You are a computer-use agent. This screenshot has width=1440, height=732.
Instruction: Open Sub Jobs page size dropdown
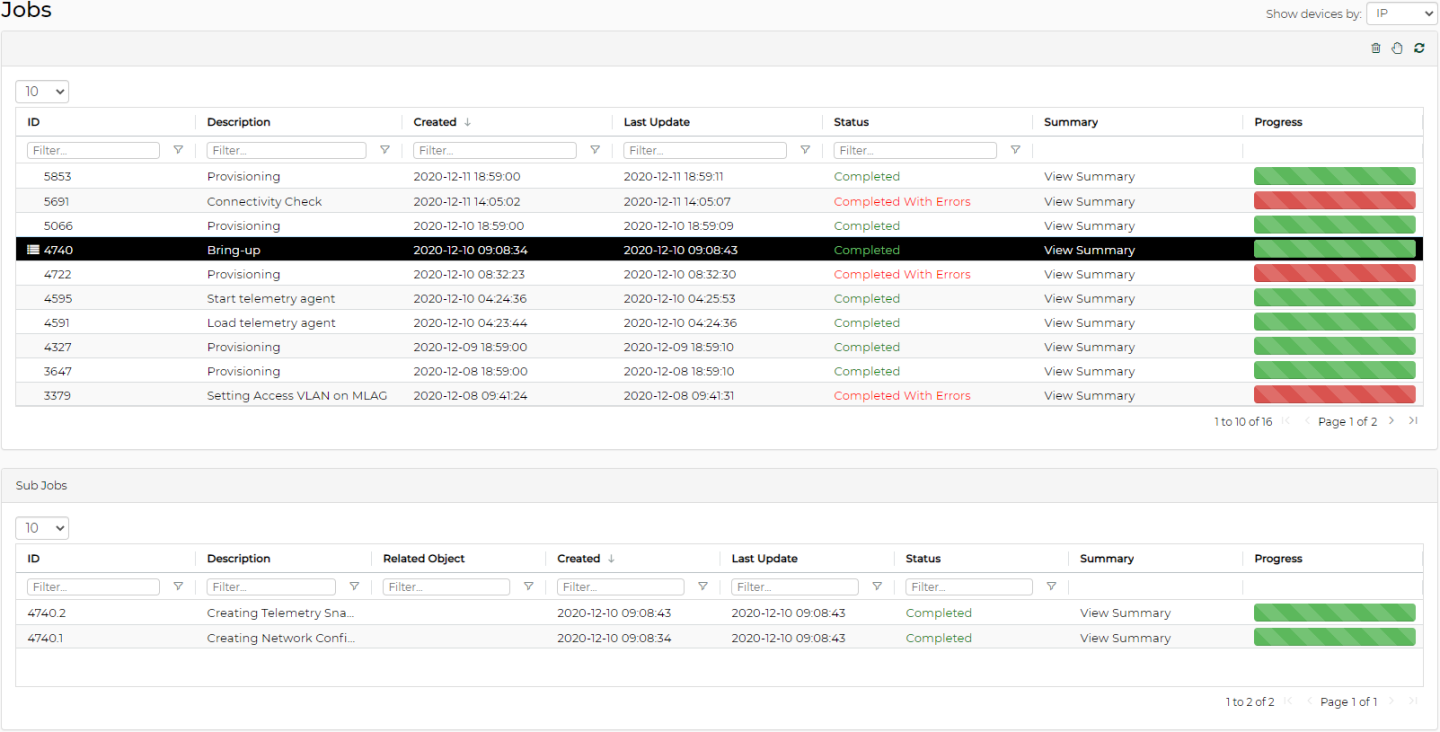point(42,528)
